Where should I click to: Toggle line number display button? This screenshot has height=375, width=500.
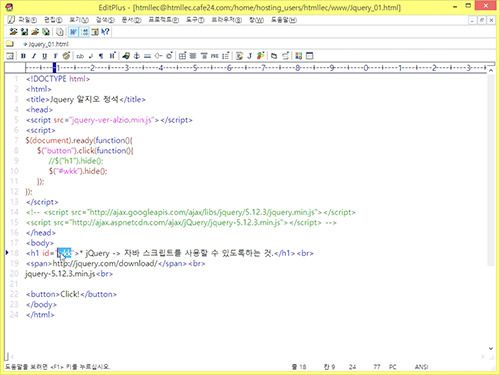tap(85, 32)
